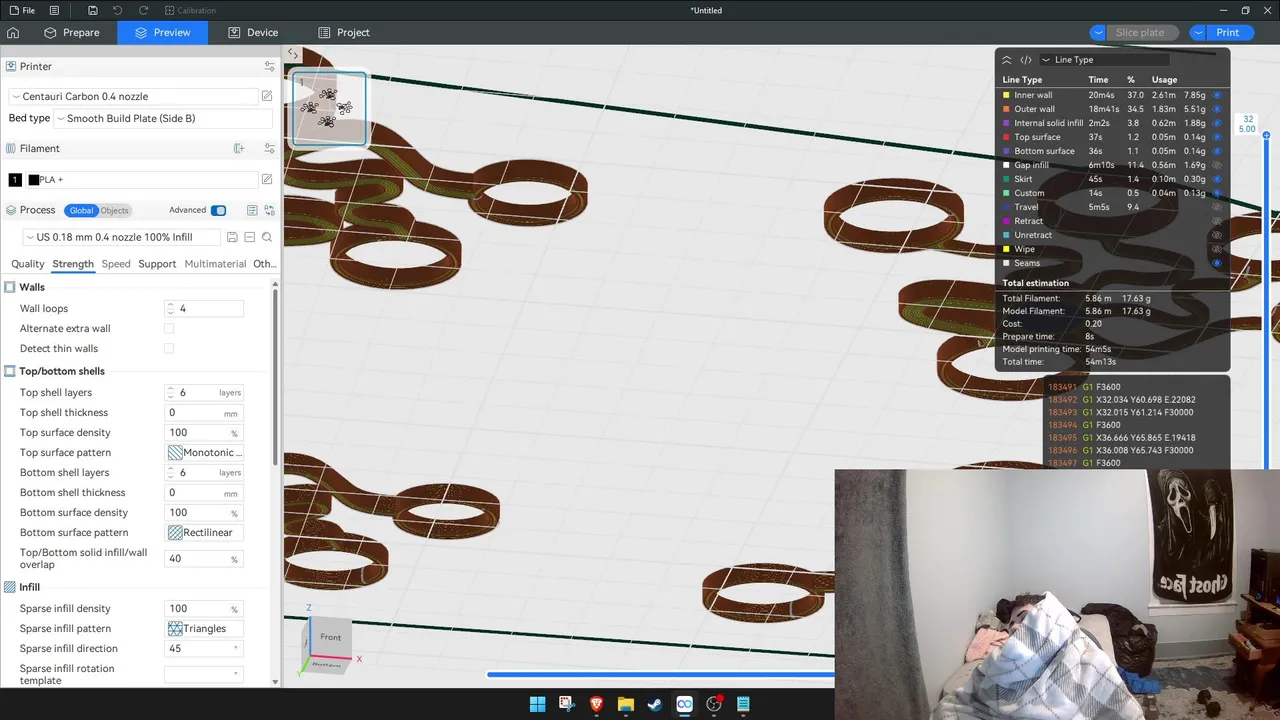Enable Detect thin walls checkbox
1280x720 pixels.
click(x=169, y=348)
